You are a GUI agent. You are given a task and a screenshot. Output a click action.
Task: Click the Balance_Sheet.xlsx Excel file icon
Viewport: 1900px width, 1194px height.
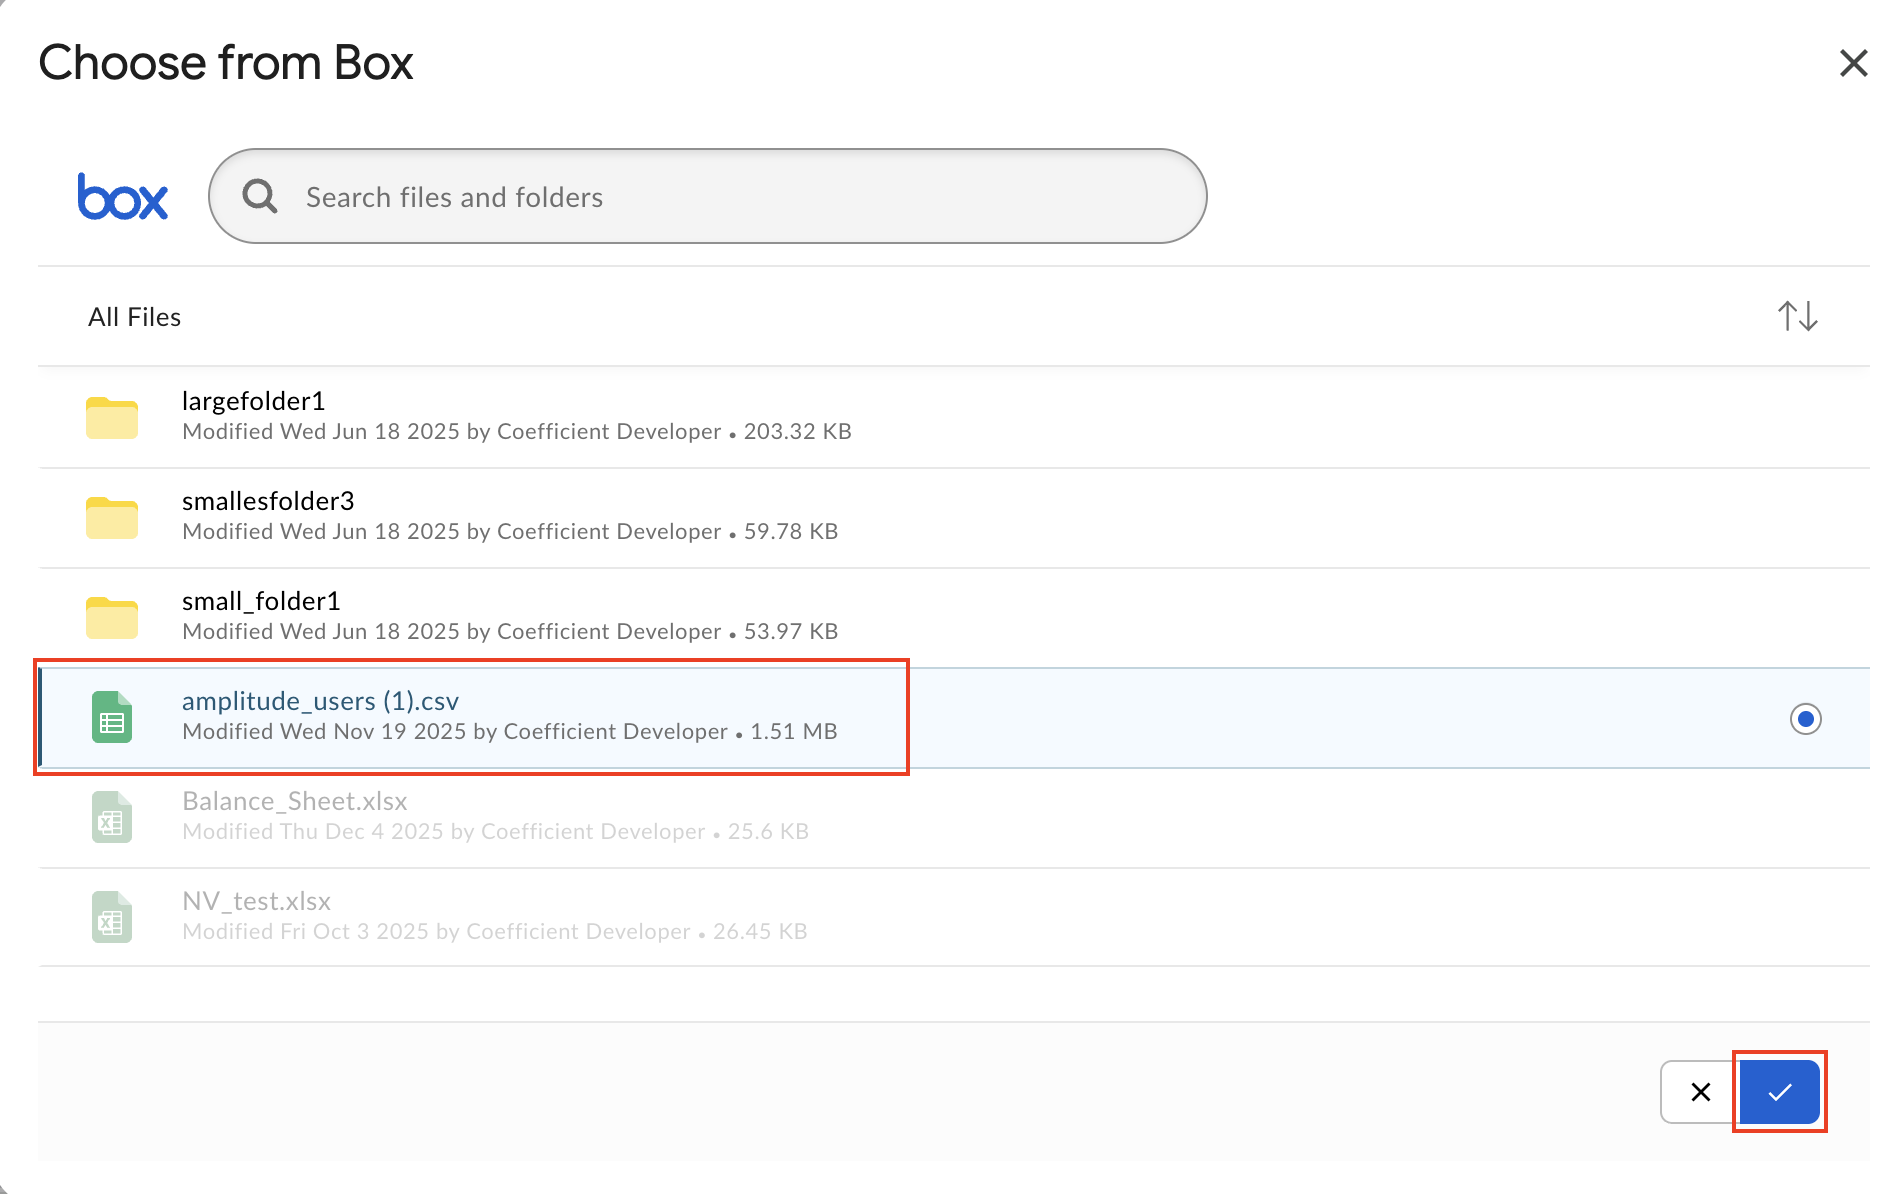pos(111,818)
